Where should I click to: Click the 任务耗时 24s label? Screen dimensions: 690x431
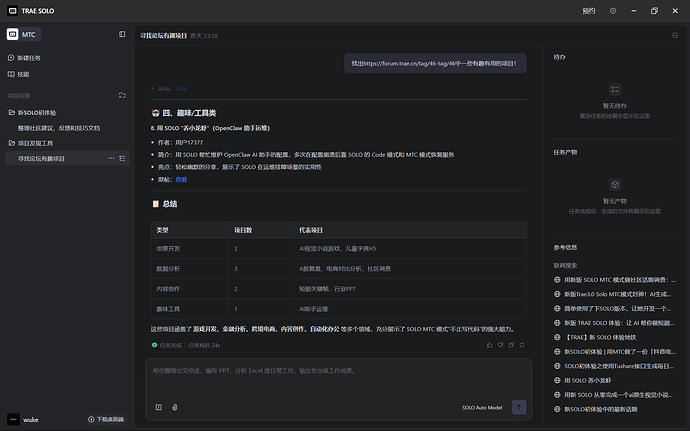(x=204, y=345)
